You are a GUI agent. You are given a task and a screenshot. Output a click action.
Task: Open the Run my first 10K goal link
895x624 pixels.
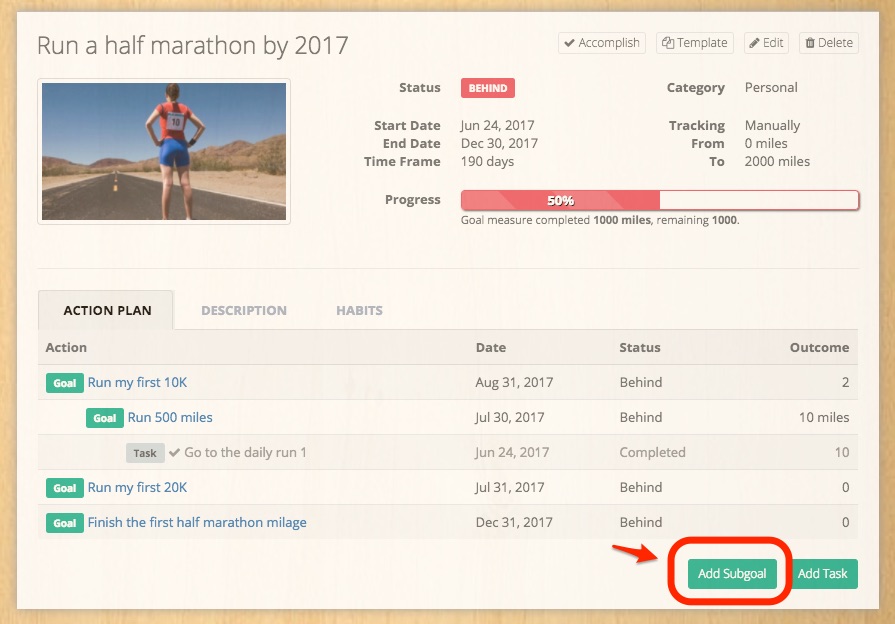click(x=137, y=383)
